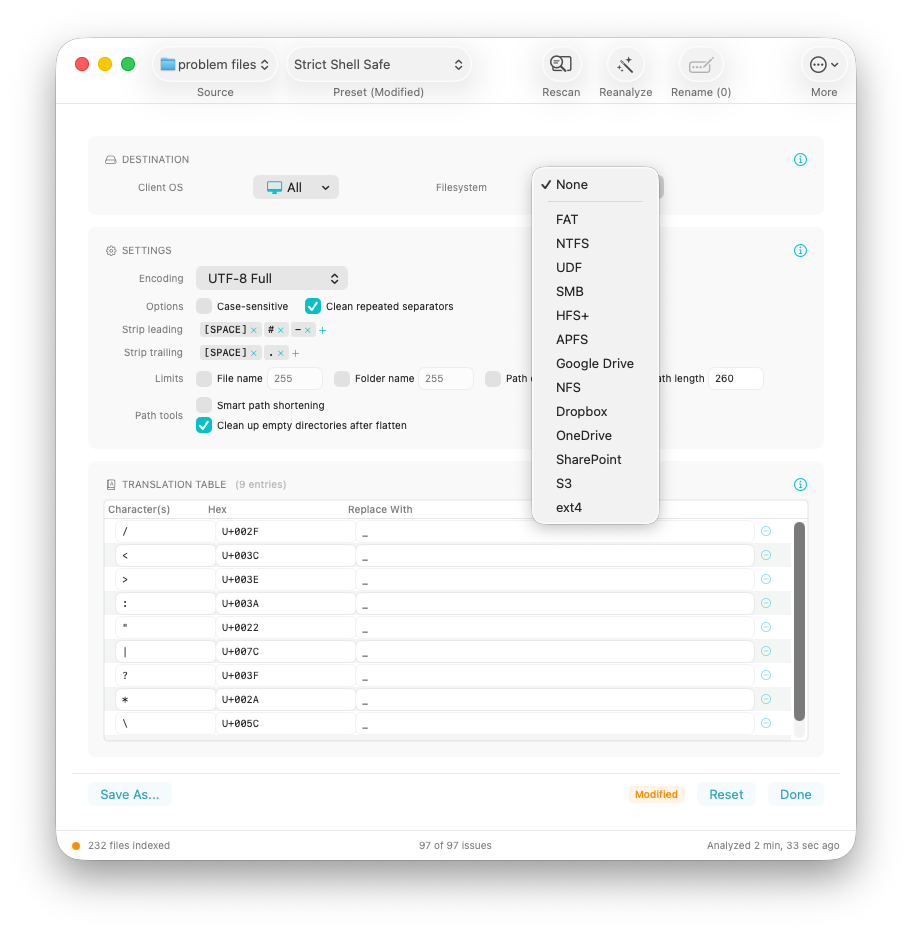Reset the modified preset settings
Viewport: 912px width, 934px height.
tap(726, 793)
